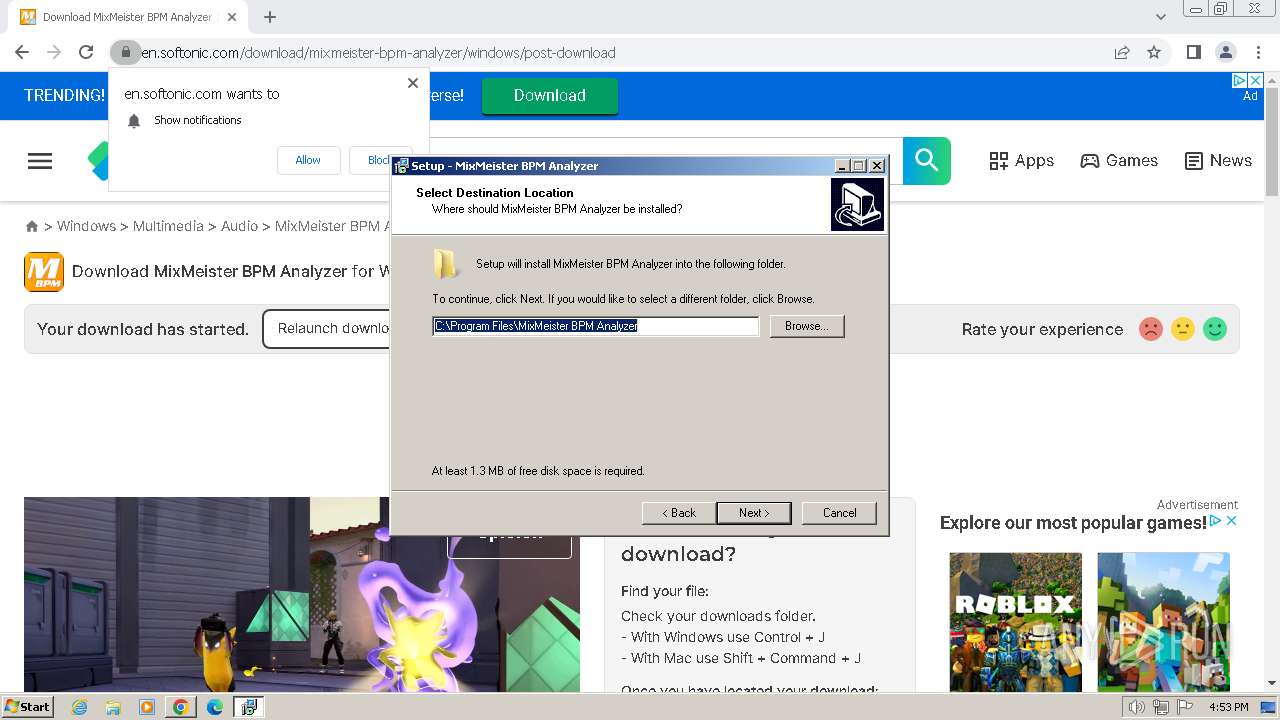Go to Softonic home breadcrumb icon
1280x720 pixels.
pos(32,227)
